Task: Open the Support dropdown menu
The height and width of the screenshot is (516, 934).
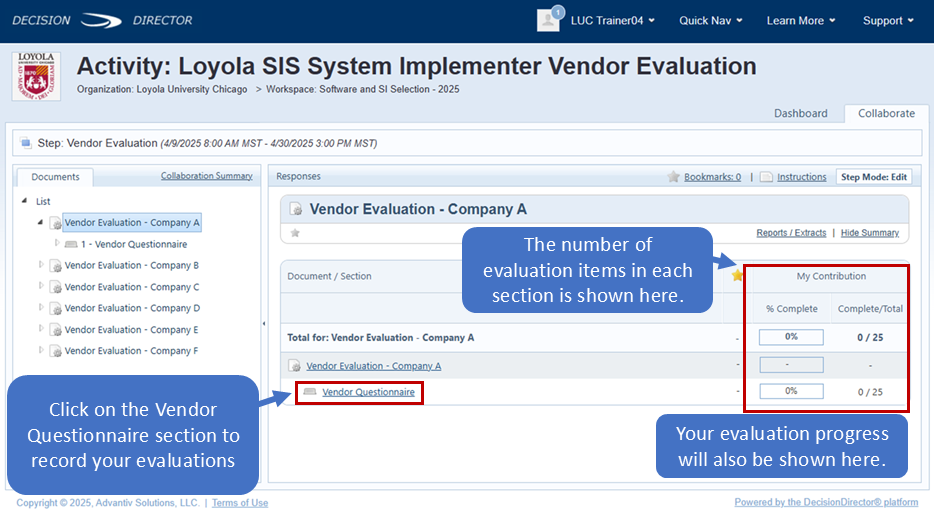Action: pos(888,20)
